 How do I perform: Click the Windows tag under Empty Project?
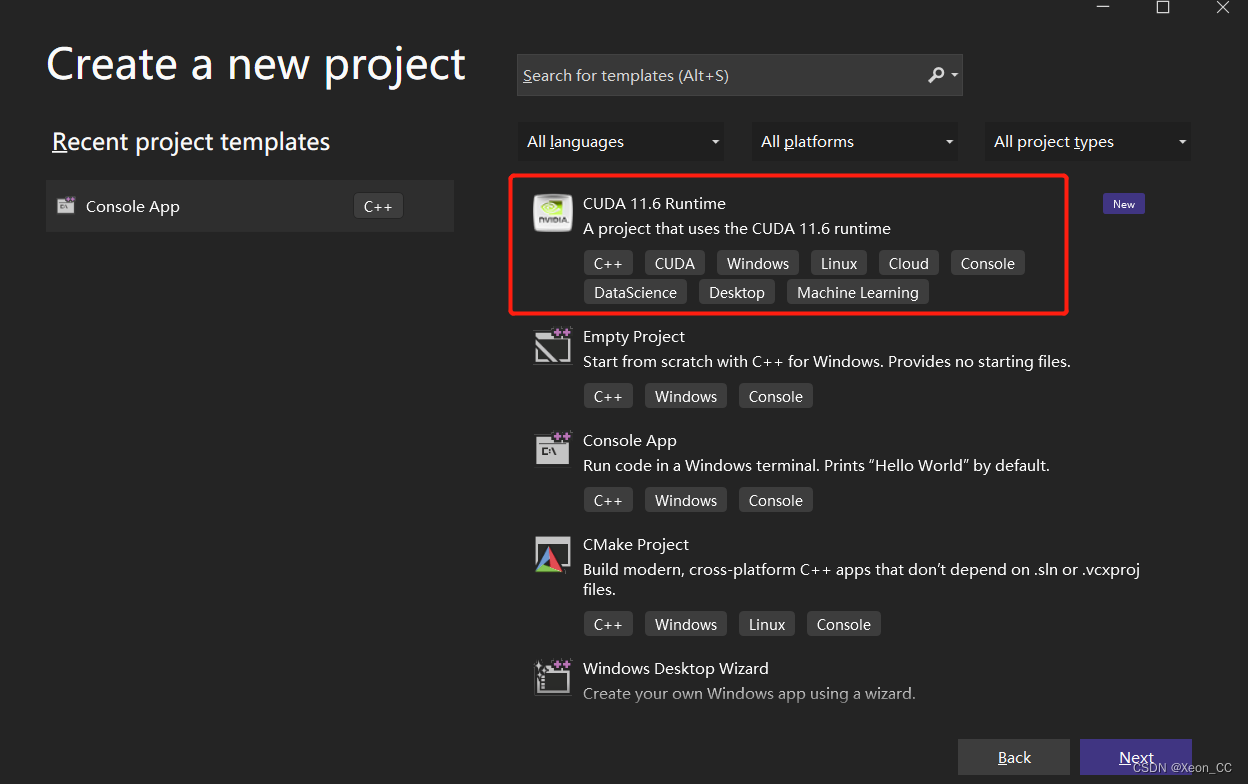[686, 396]
